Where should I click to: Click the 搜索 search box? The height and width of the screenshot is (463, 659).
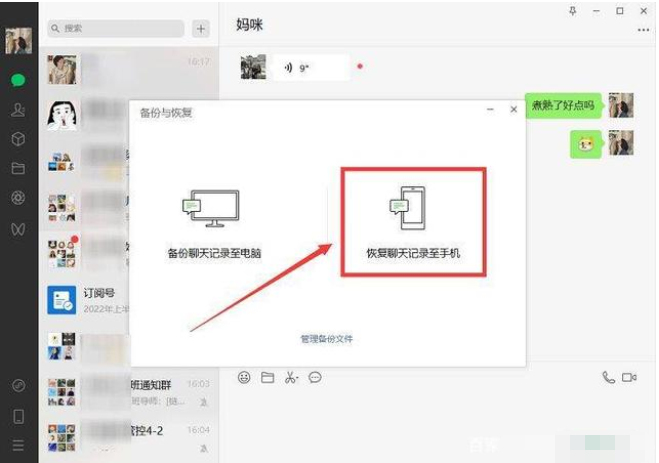click(x=117, y=28)
